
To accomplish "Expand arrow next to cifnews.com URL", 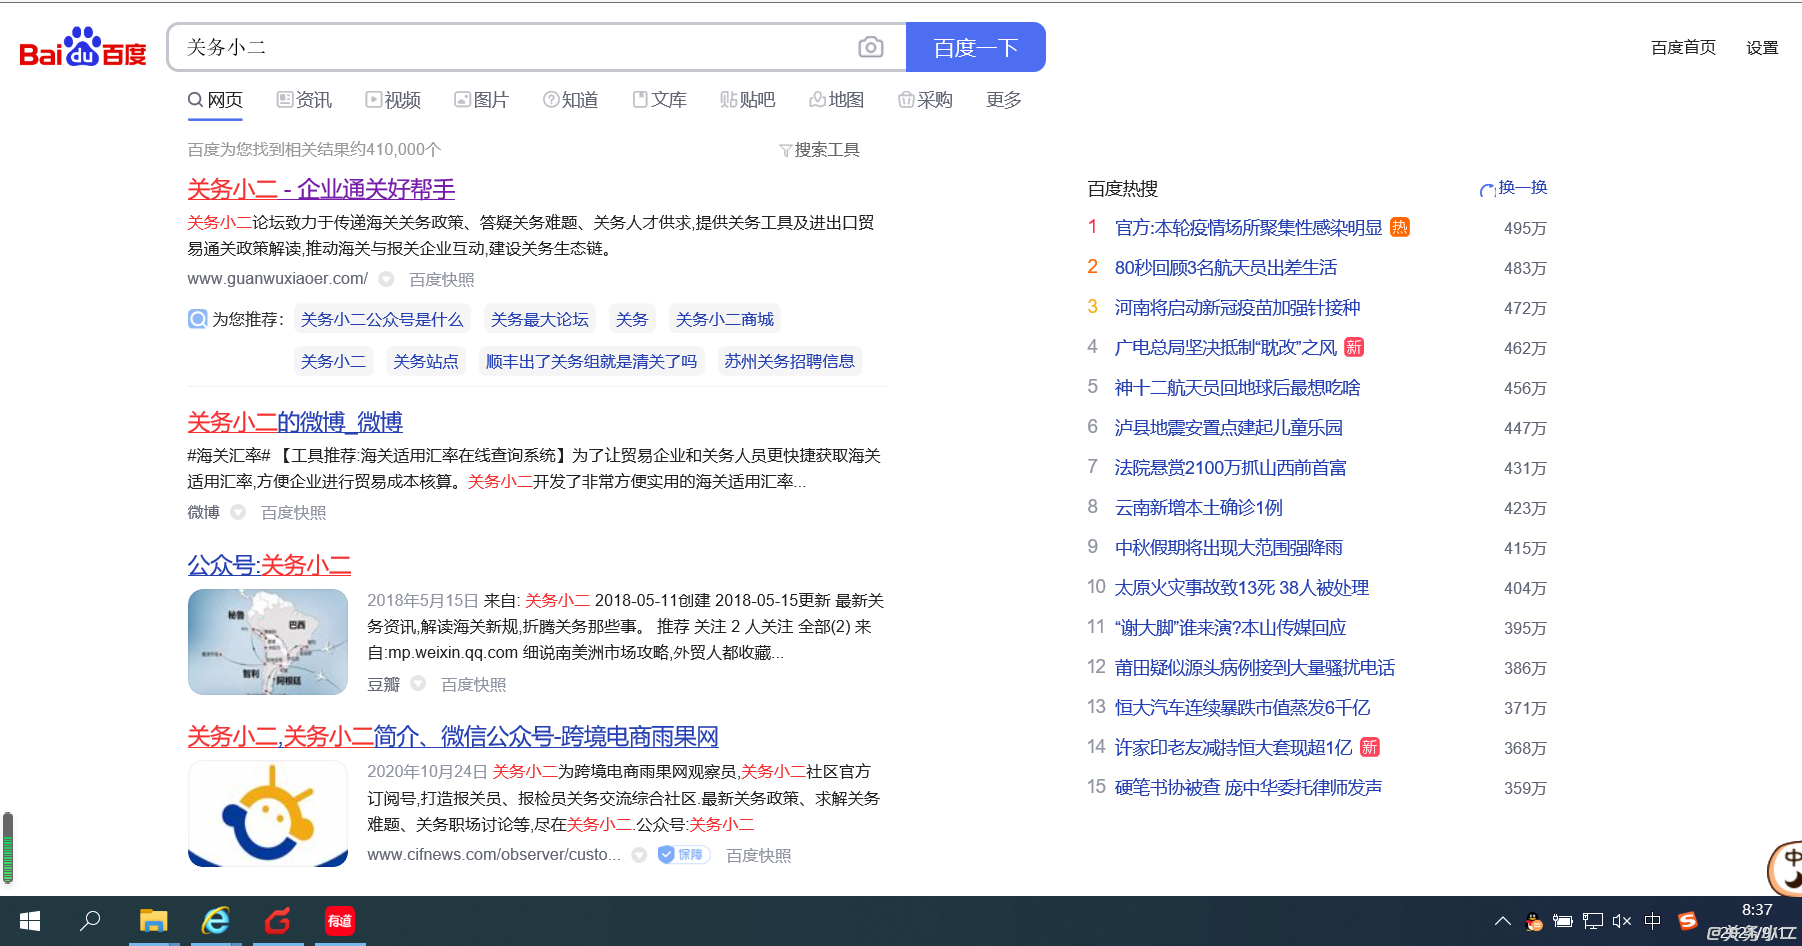I will click(x=639, y=855).
